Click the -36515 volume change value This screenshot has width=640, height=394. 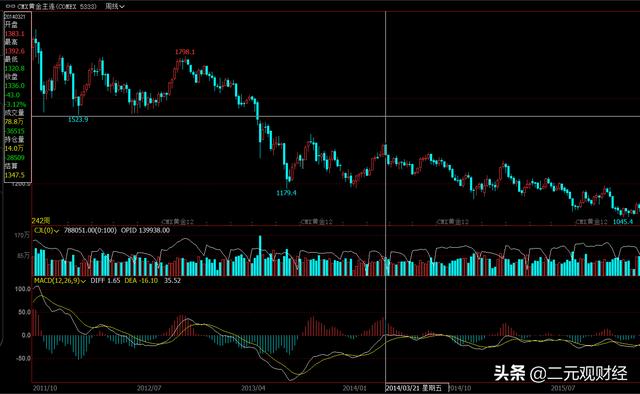(x=15, y=131)
